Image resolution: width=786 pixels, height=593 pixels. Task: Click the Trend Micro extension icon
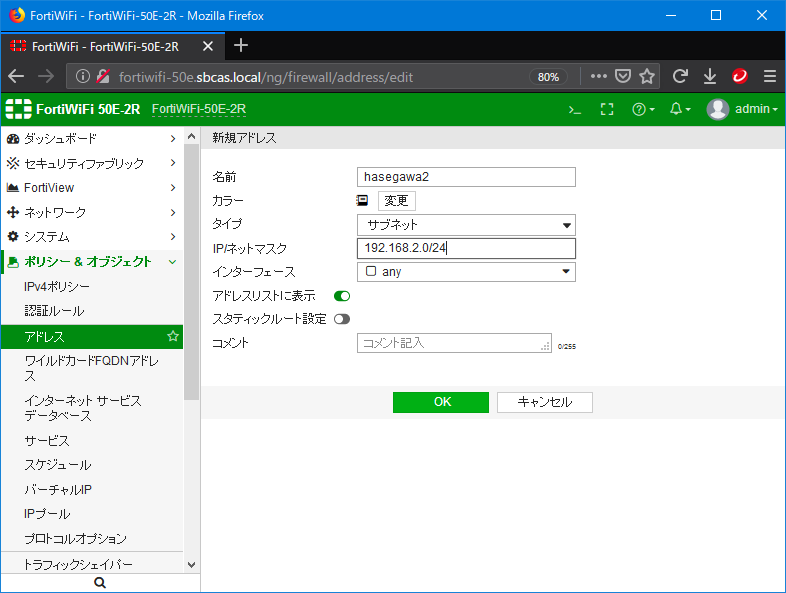coord(739,76)
